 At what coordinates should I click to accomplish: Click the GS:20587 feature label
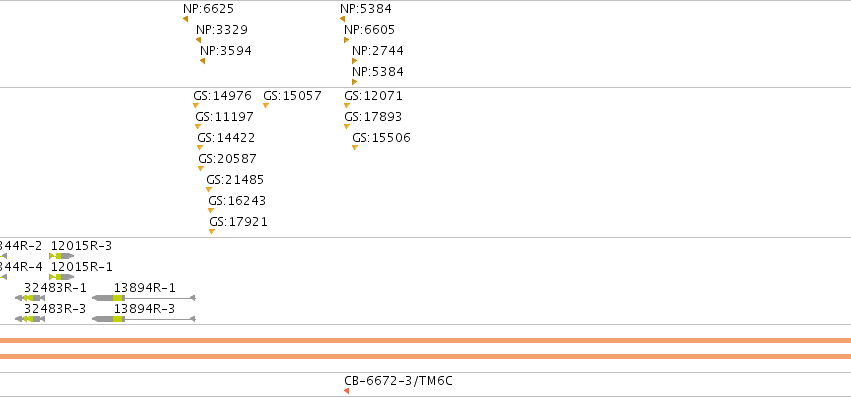pyautogui.click(x=227, y=159)
